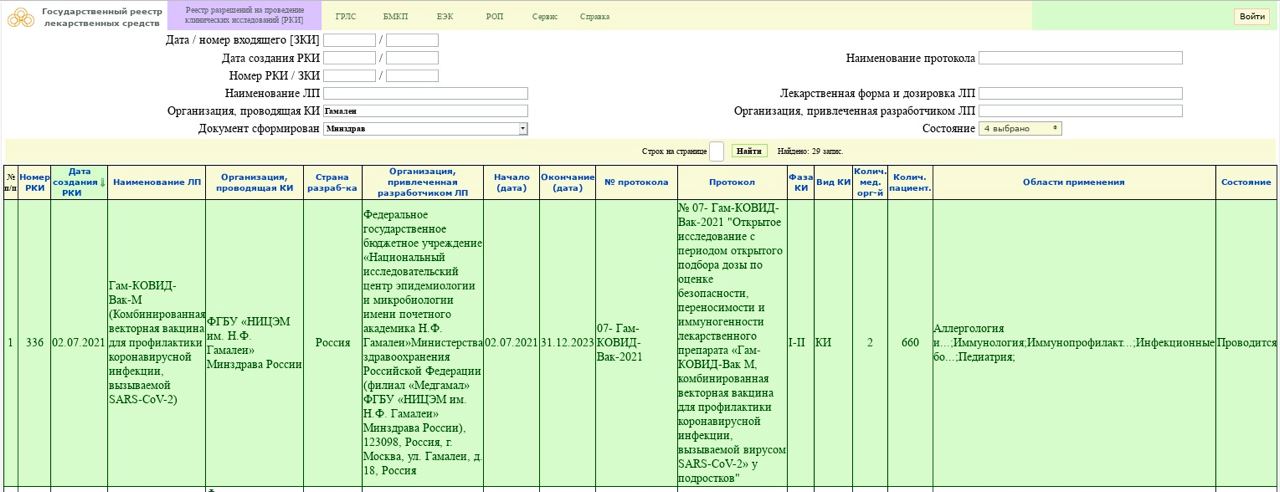Focus the number field of Дата / номер входящего

pos(412,41)
